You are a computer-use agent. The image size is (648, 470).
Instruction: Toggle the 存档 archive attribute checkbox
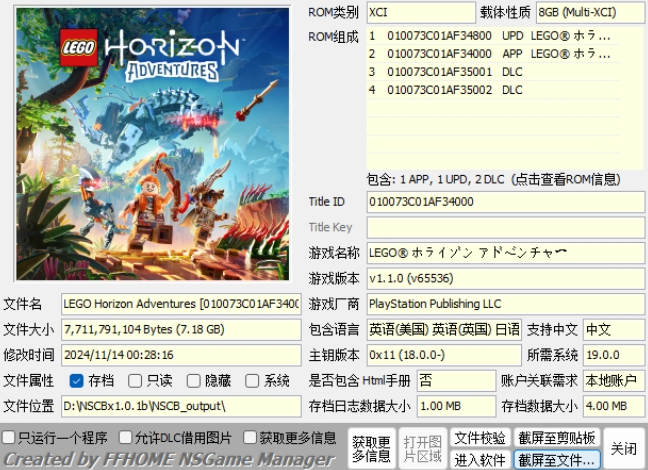[77, 381]
